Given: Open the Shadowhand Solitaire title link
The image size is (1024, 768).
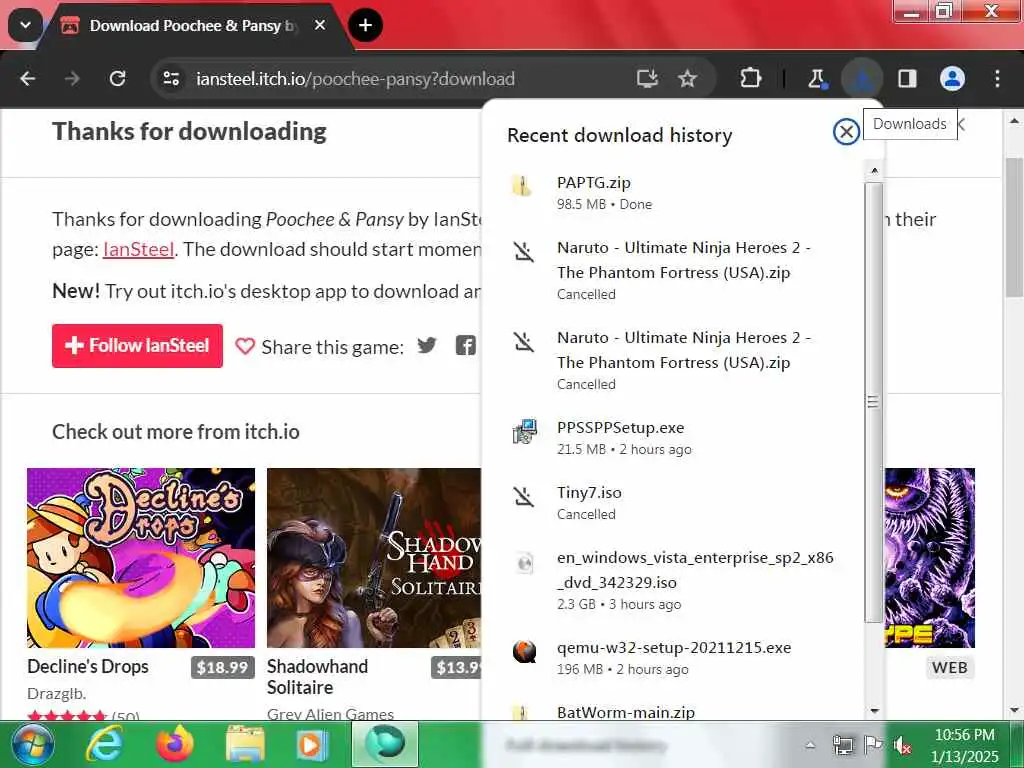Looking at the screenshot, I should 317,677.
